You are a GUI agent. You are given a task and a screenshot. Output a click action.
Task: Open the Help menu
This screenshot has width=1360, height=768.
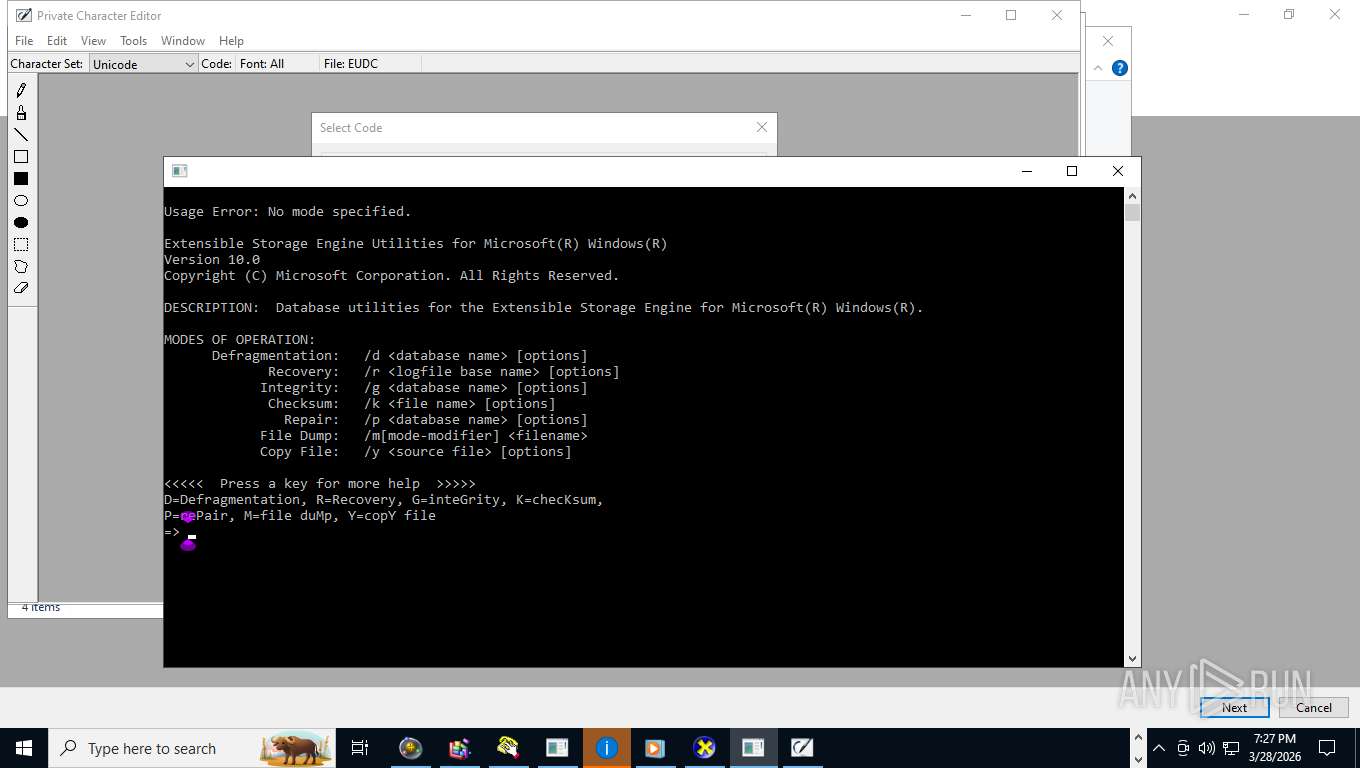tap(231, 41)
